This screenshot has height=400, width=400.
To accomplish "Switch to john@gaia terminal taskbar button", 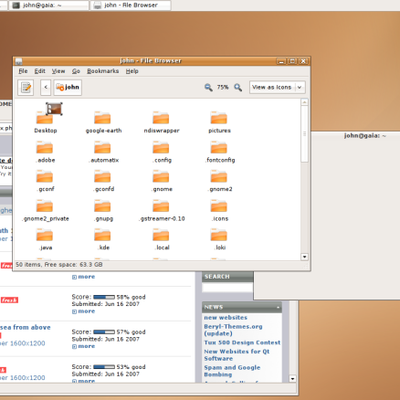I will [49, 5].
